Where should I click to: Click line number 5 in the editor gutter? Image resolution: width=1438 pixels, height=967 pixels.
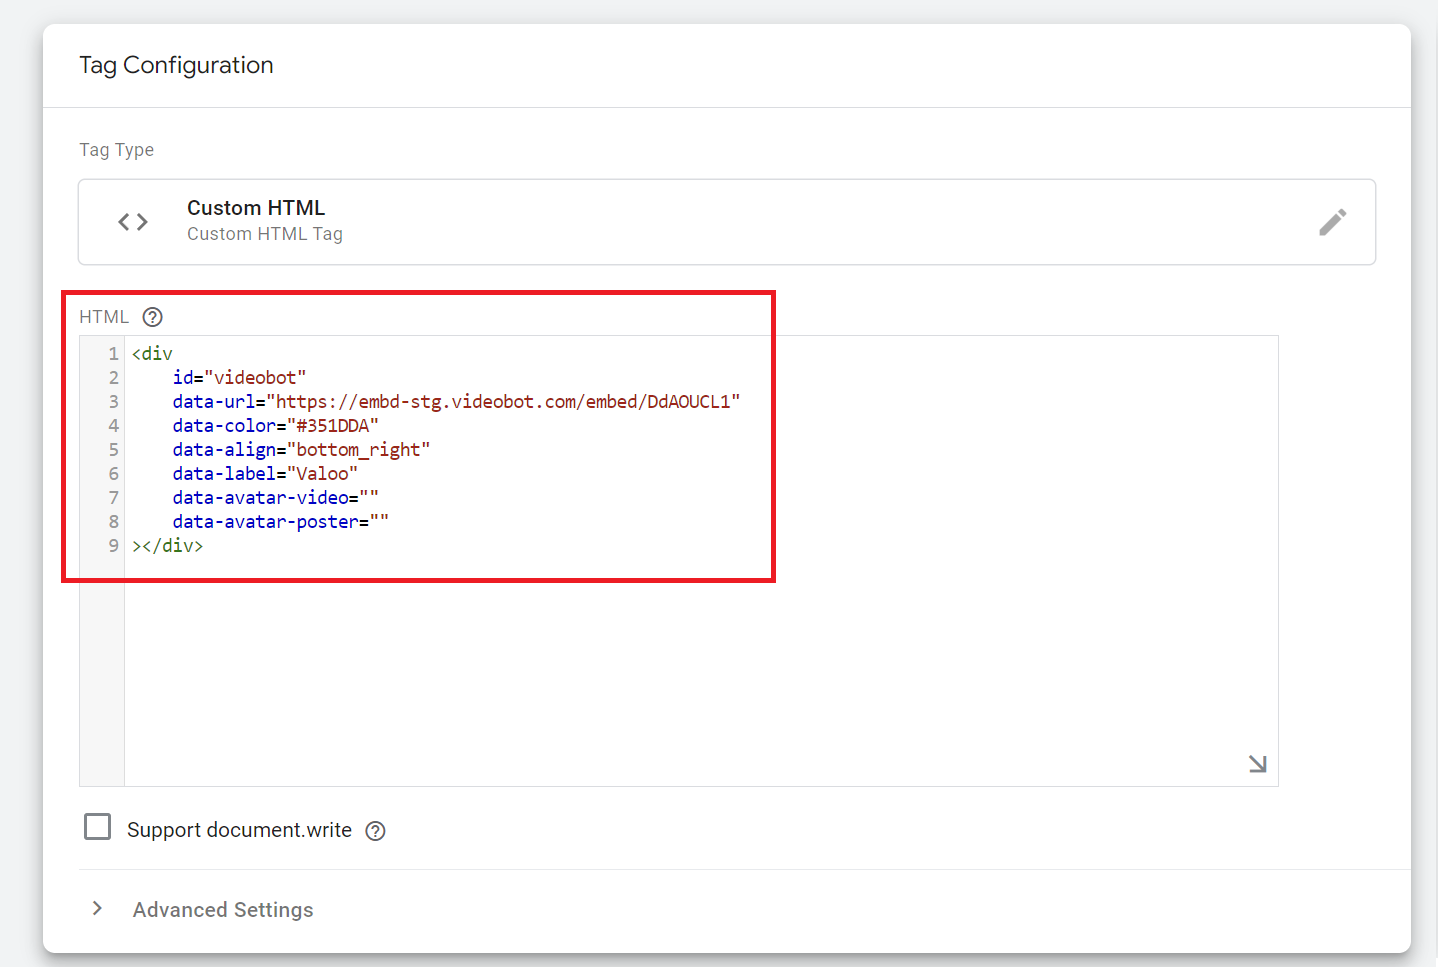[x=113, y=450]
